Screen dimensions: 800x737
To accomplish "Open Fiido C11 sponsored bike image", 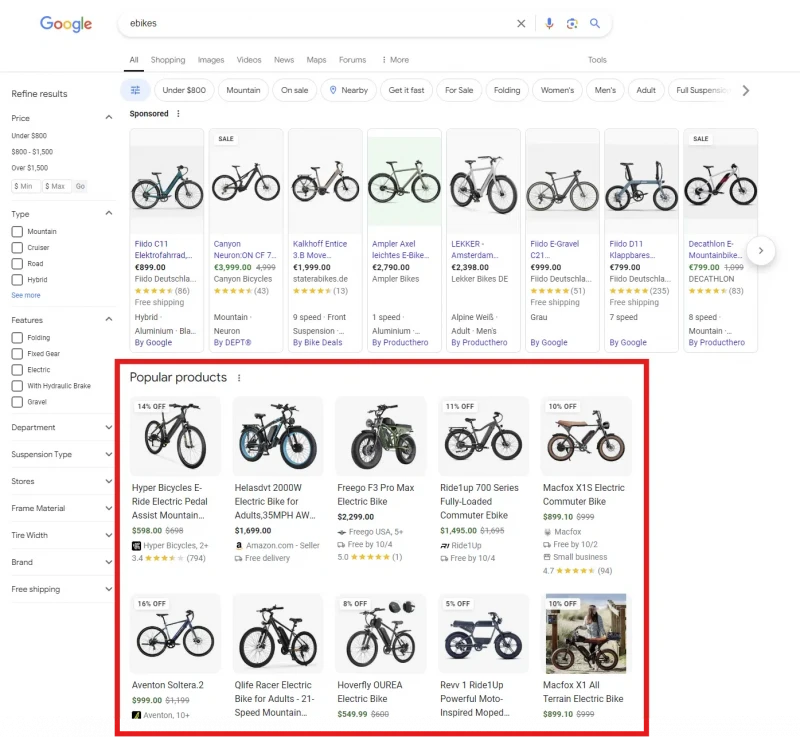I will [167, 182].
